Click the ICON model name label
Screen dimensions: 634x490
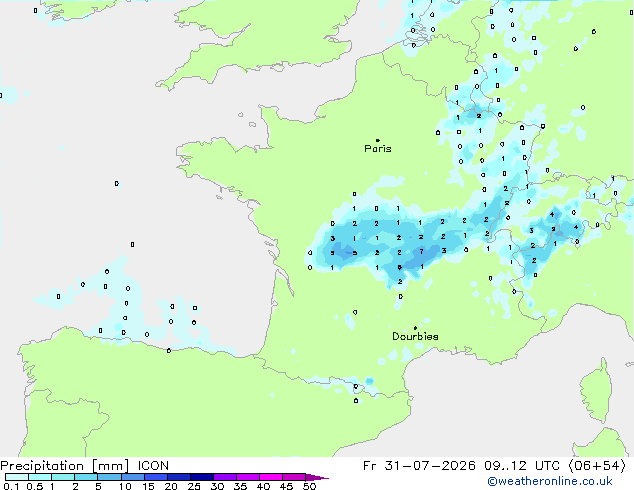(x=153, y=466)
